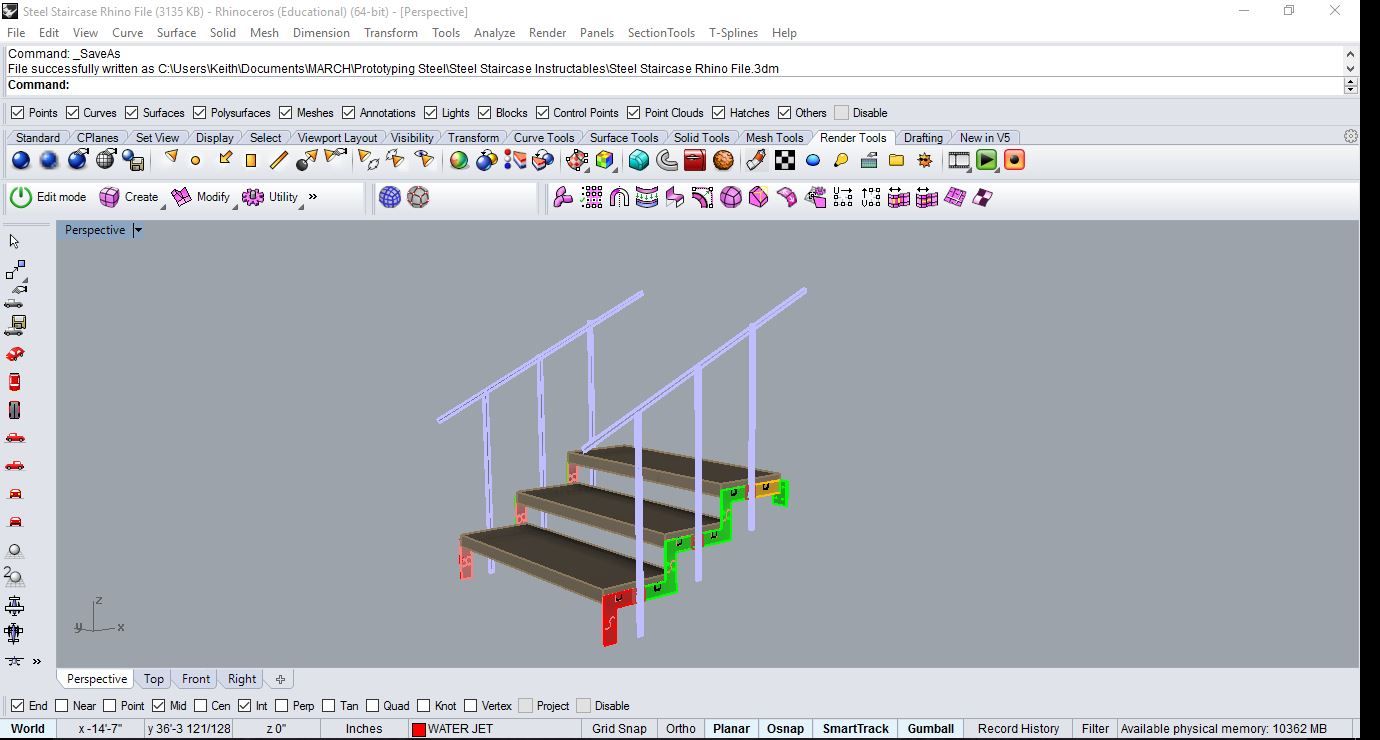Toggle Record History in the status bar
This screenshot has width=1380, height=740.
[1017, 729]
